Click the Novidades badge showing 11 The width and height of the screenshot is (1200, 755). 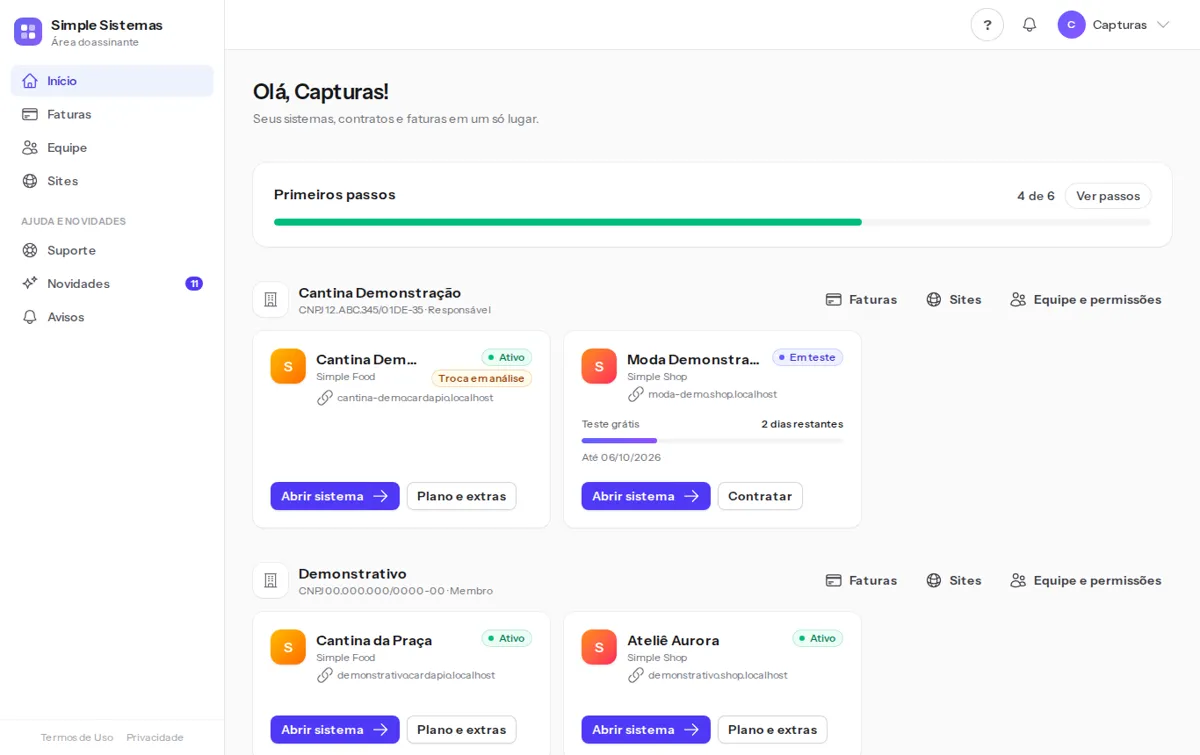point(194,284)
